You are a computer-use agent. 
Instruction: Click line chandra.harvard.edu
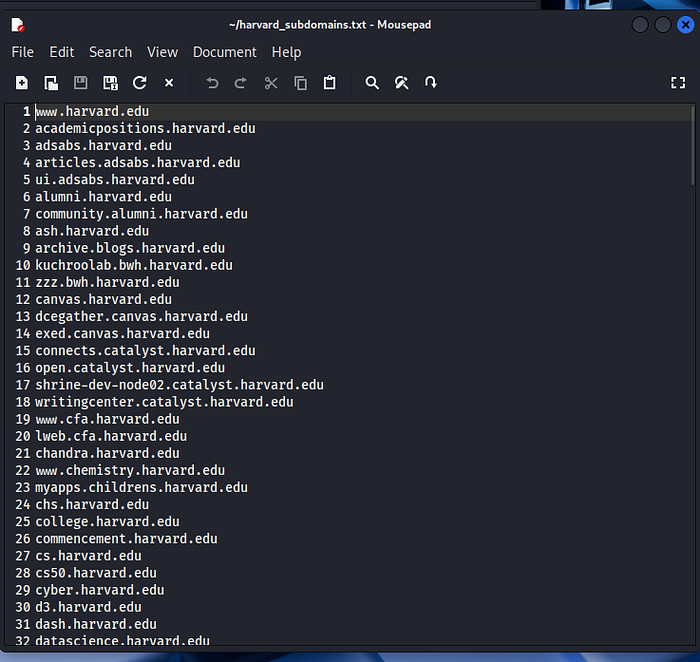coord(108,454)
